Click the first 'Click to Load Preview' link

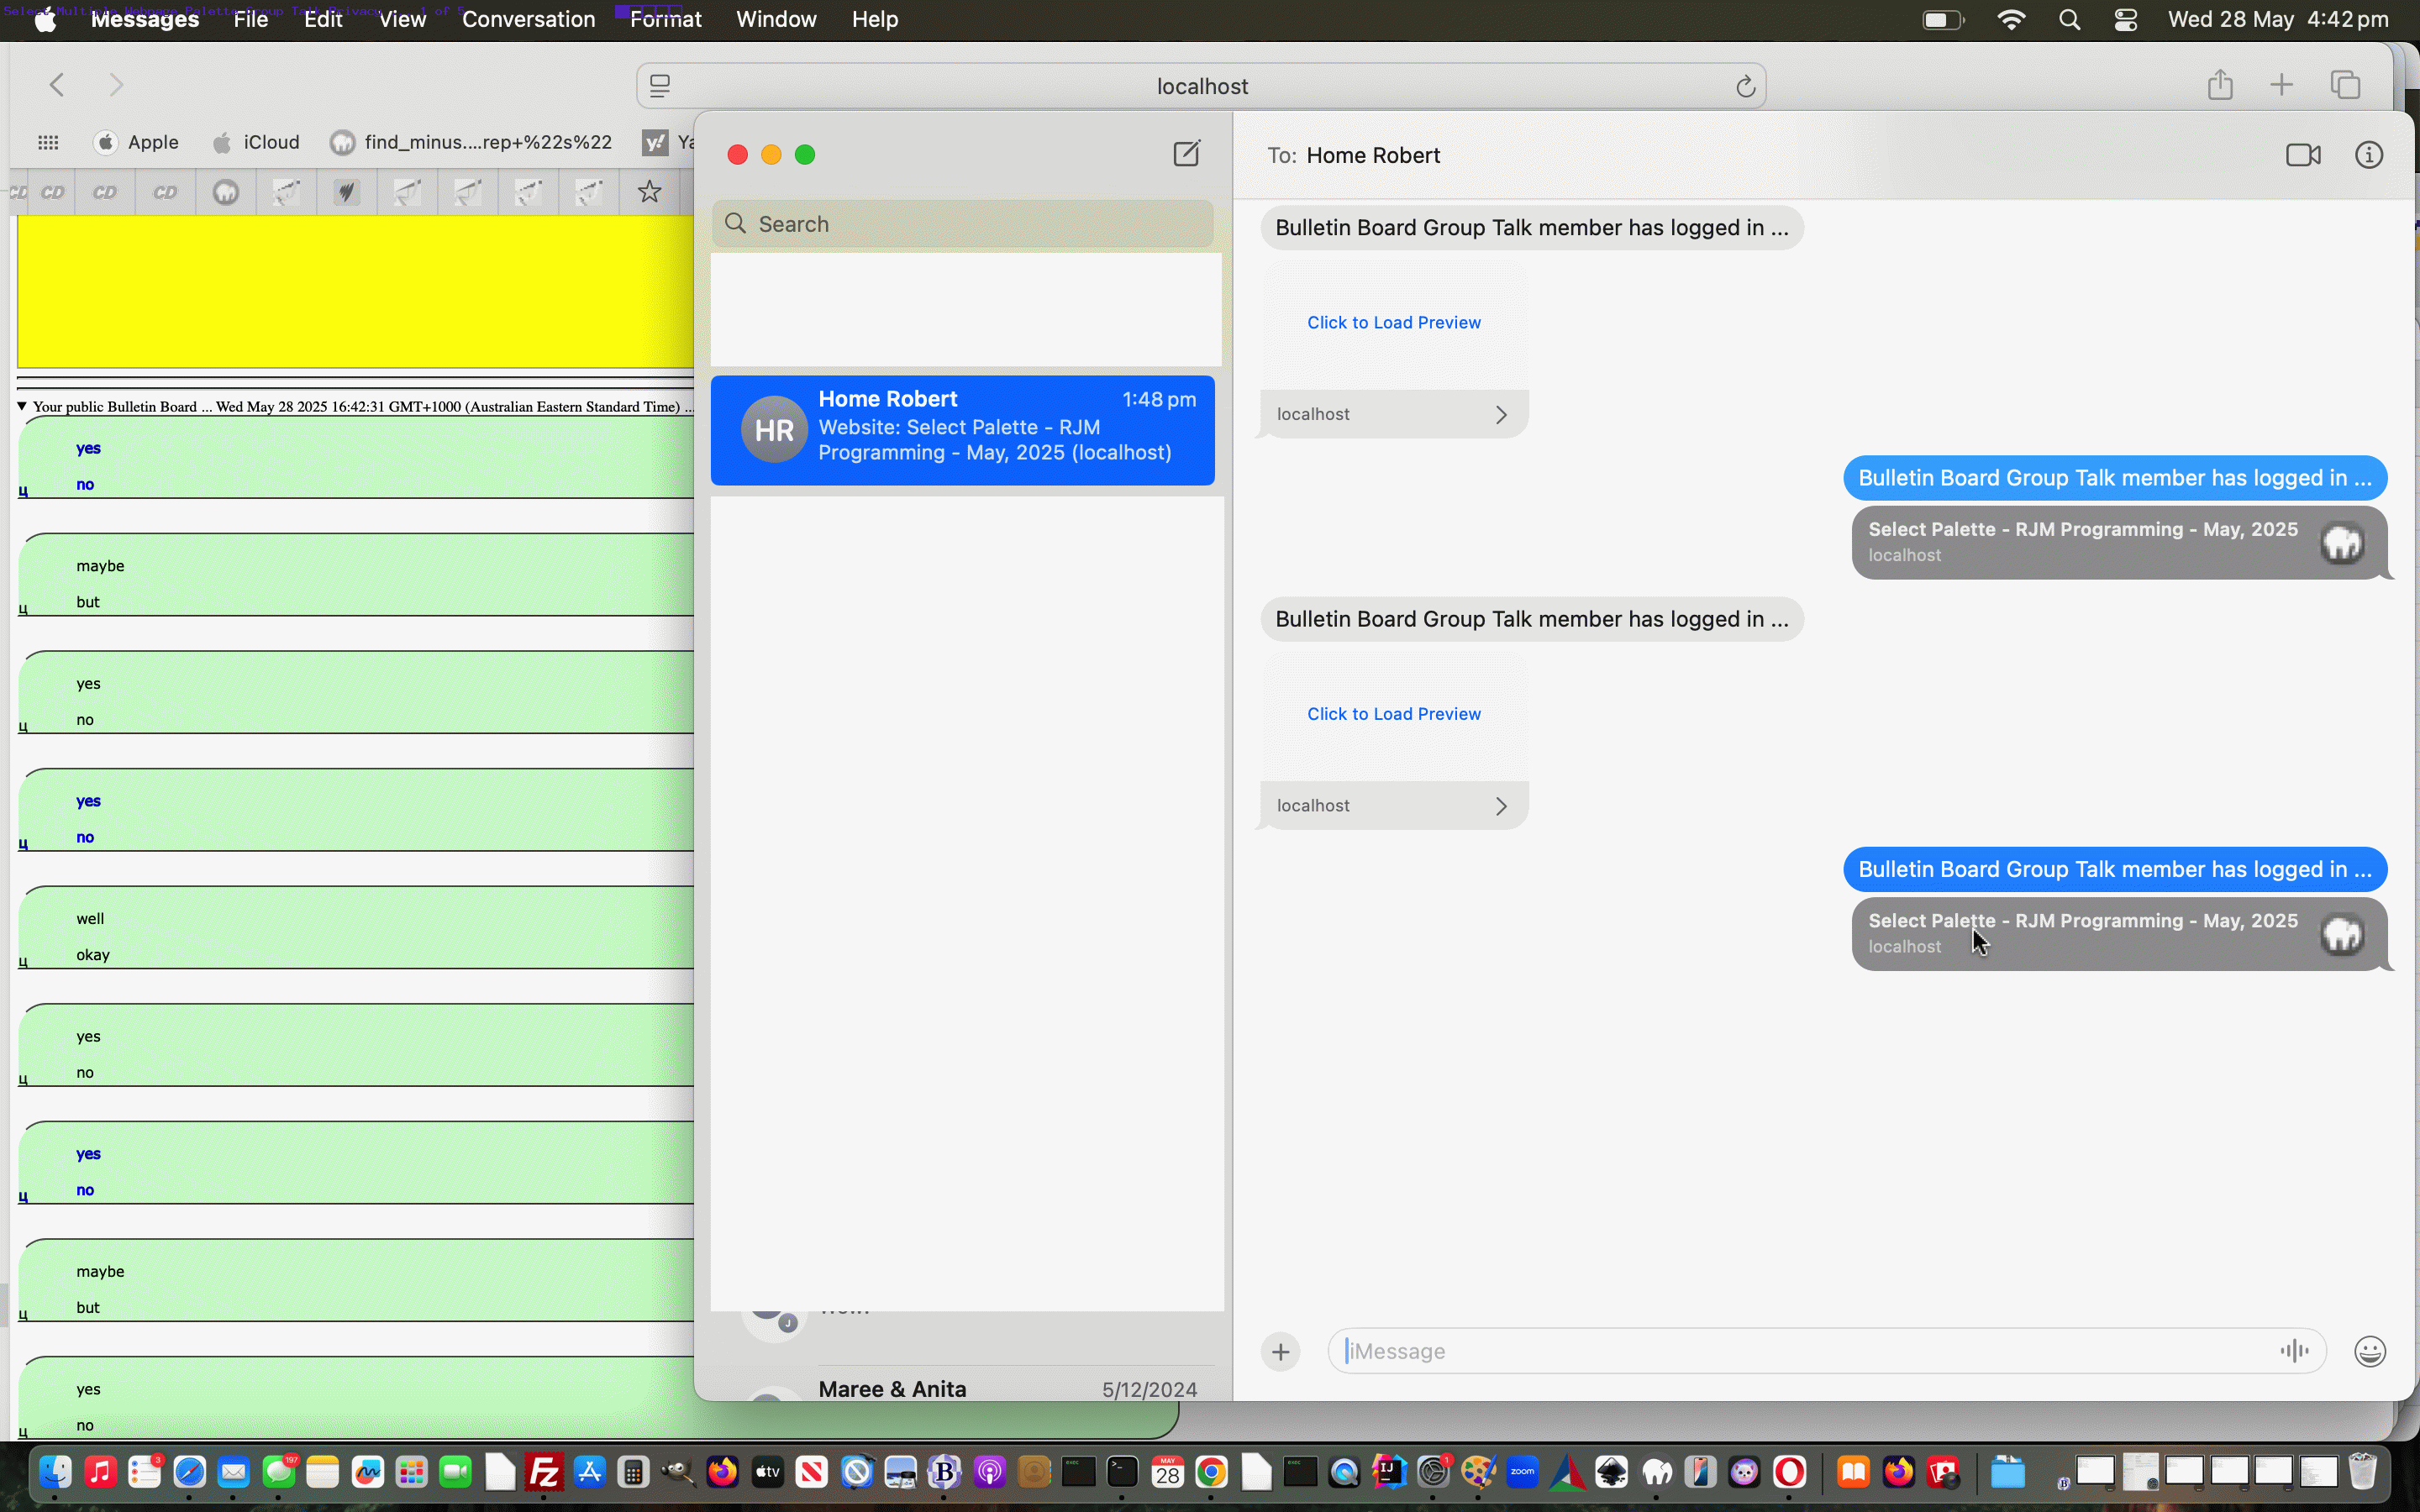pos(1393,322)
